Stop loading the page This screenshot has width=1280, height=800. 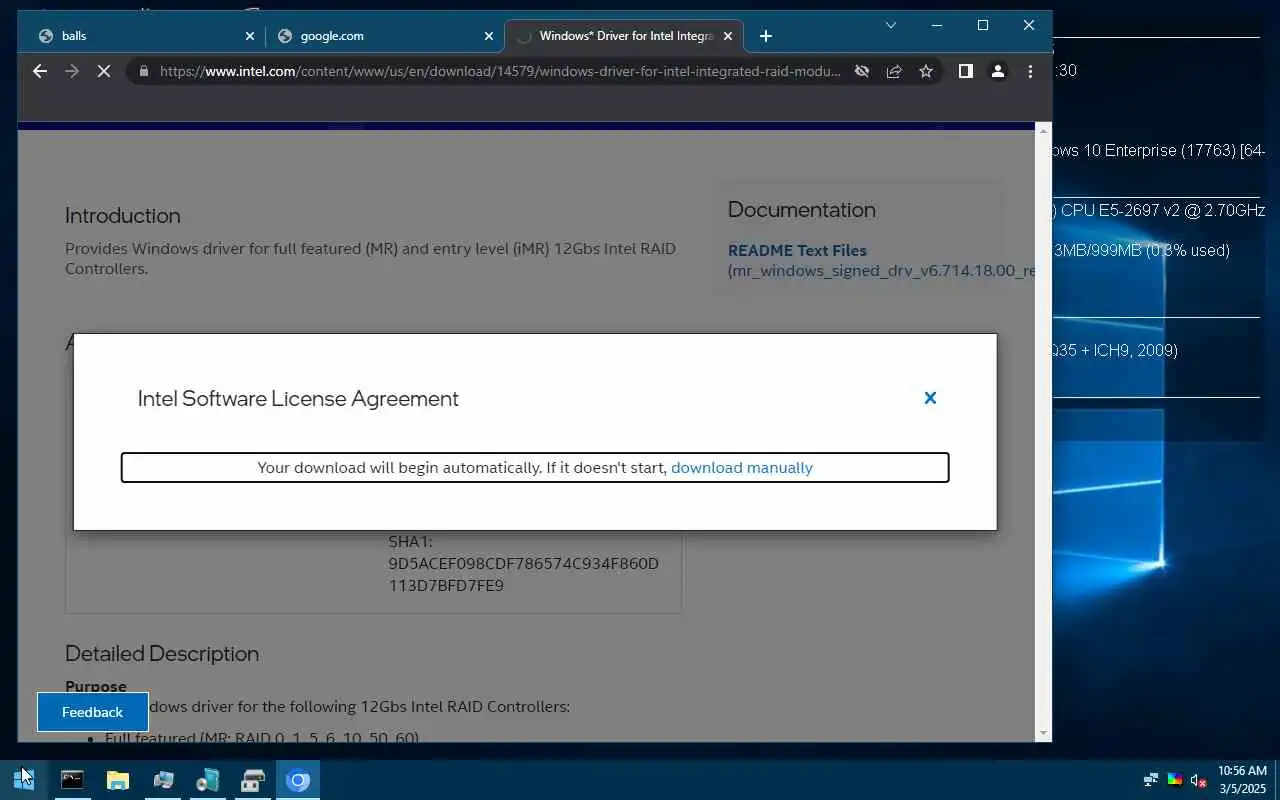coord(103,71)
